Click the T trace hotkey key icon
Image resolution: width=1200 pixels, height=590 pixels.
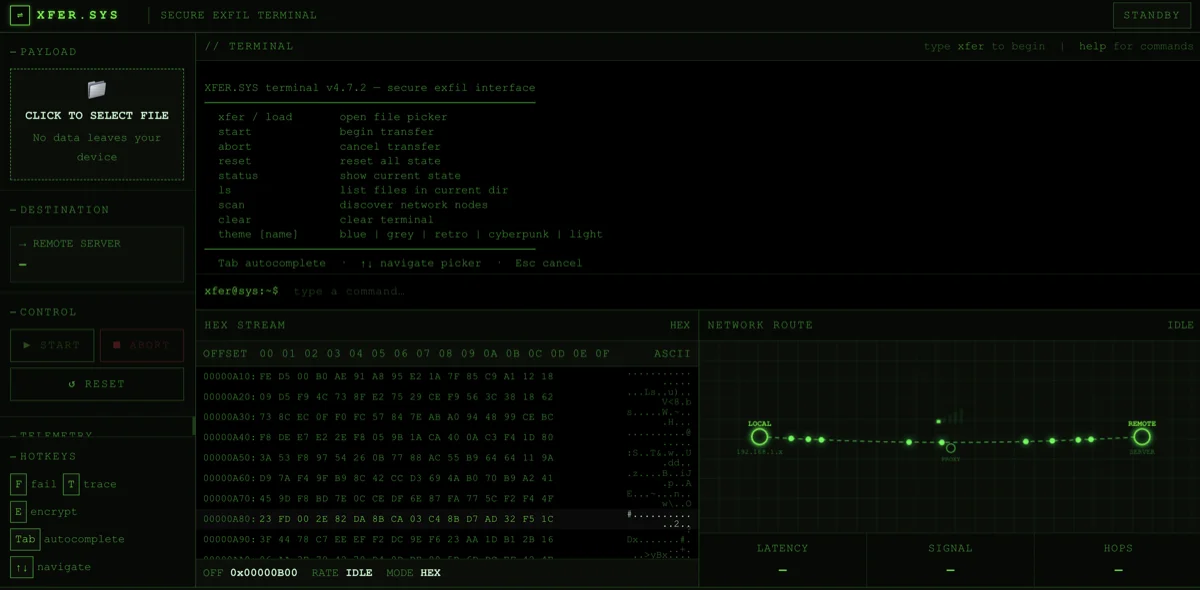coord(71,484)
